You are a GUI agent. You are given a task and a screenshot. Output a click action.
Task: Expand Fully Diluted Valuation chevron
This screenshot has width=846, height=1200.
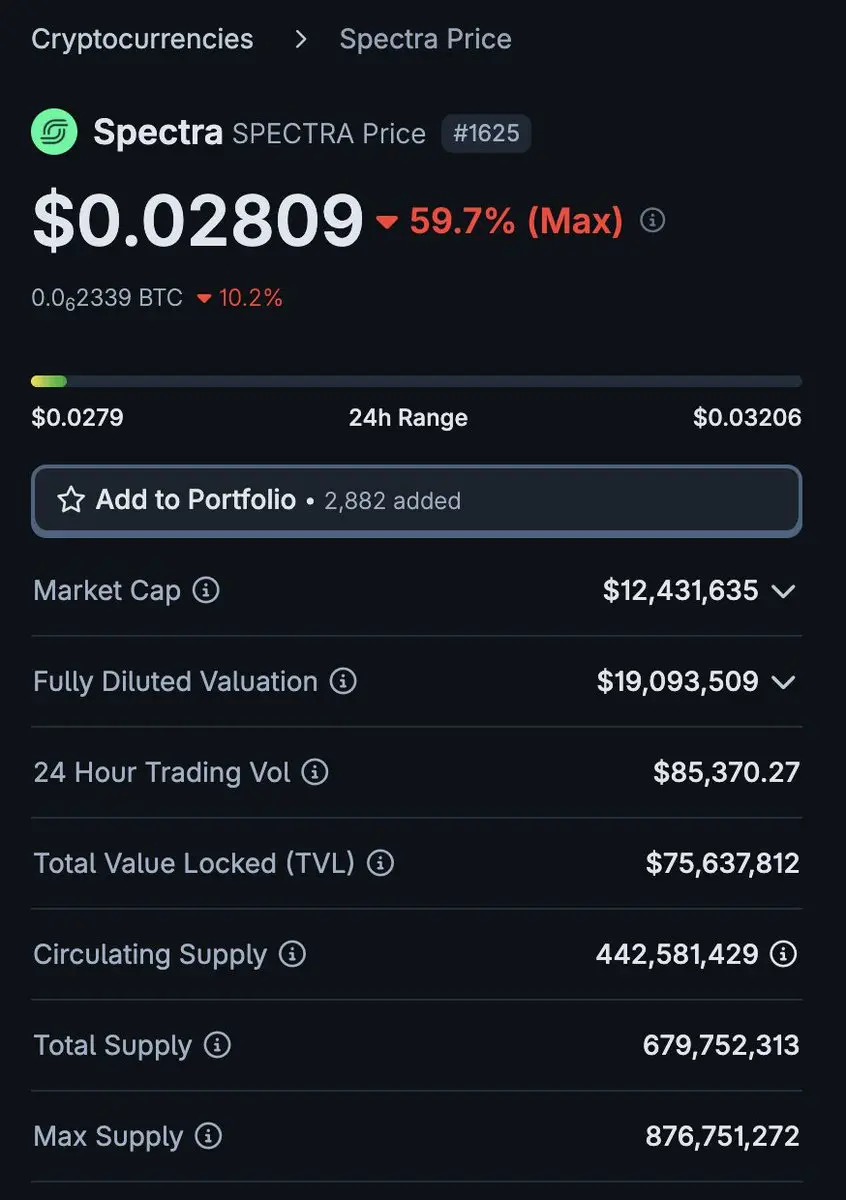784,682
